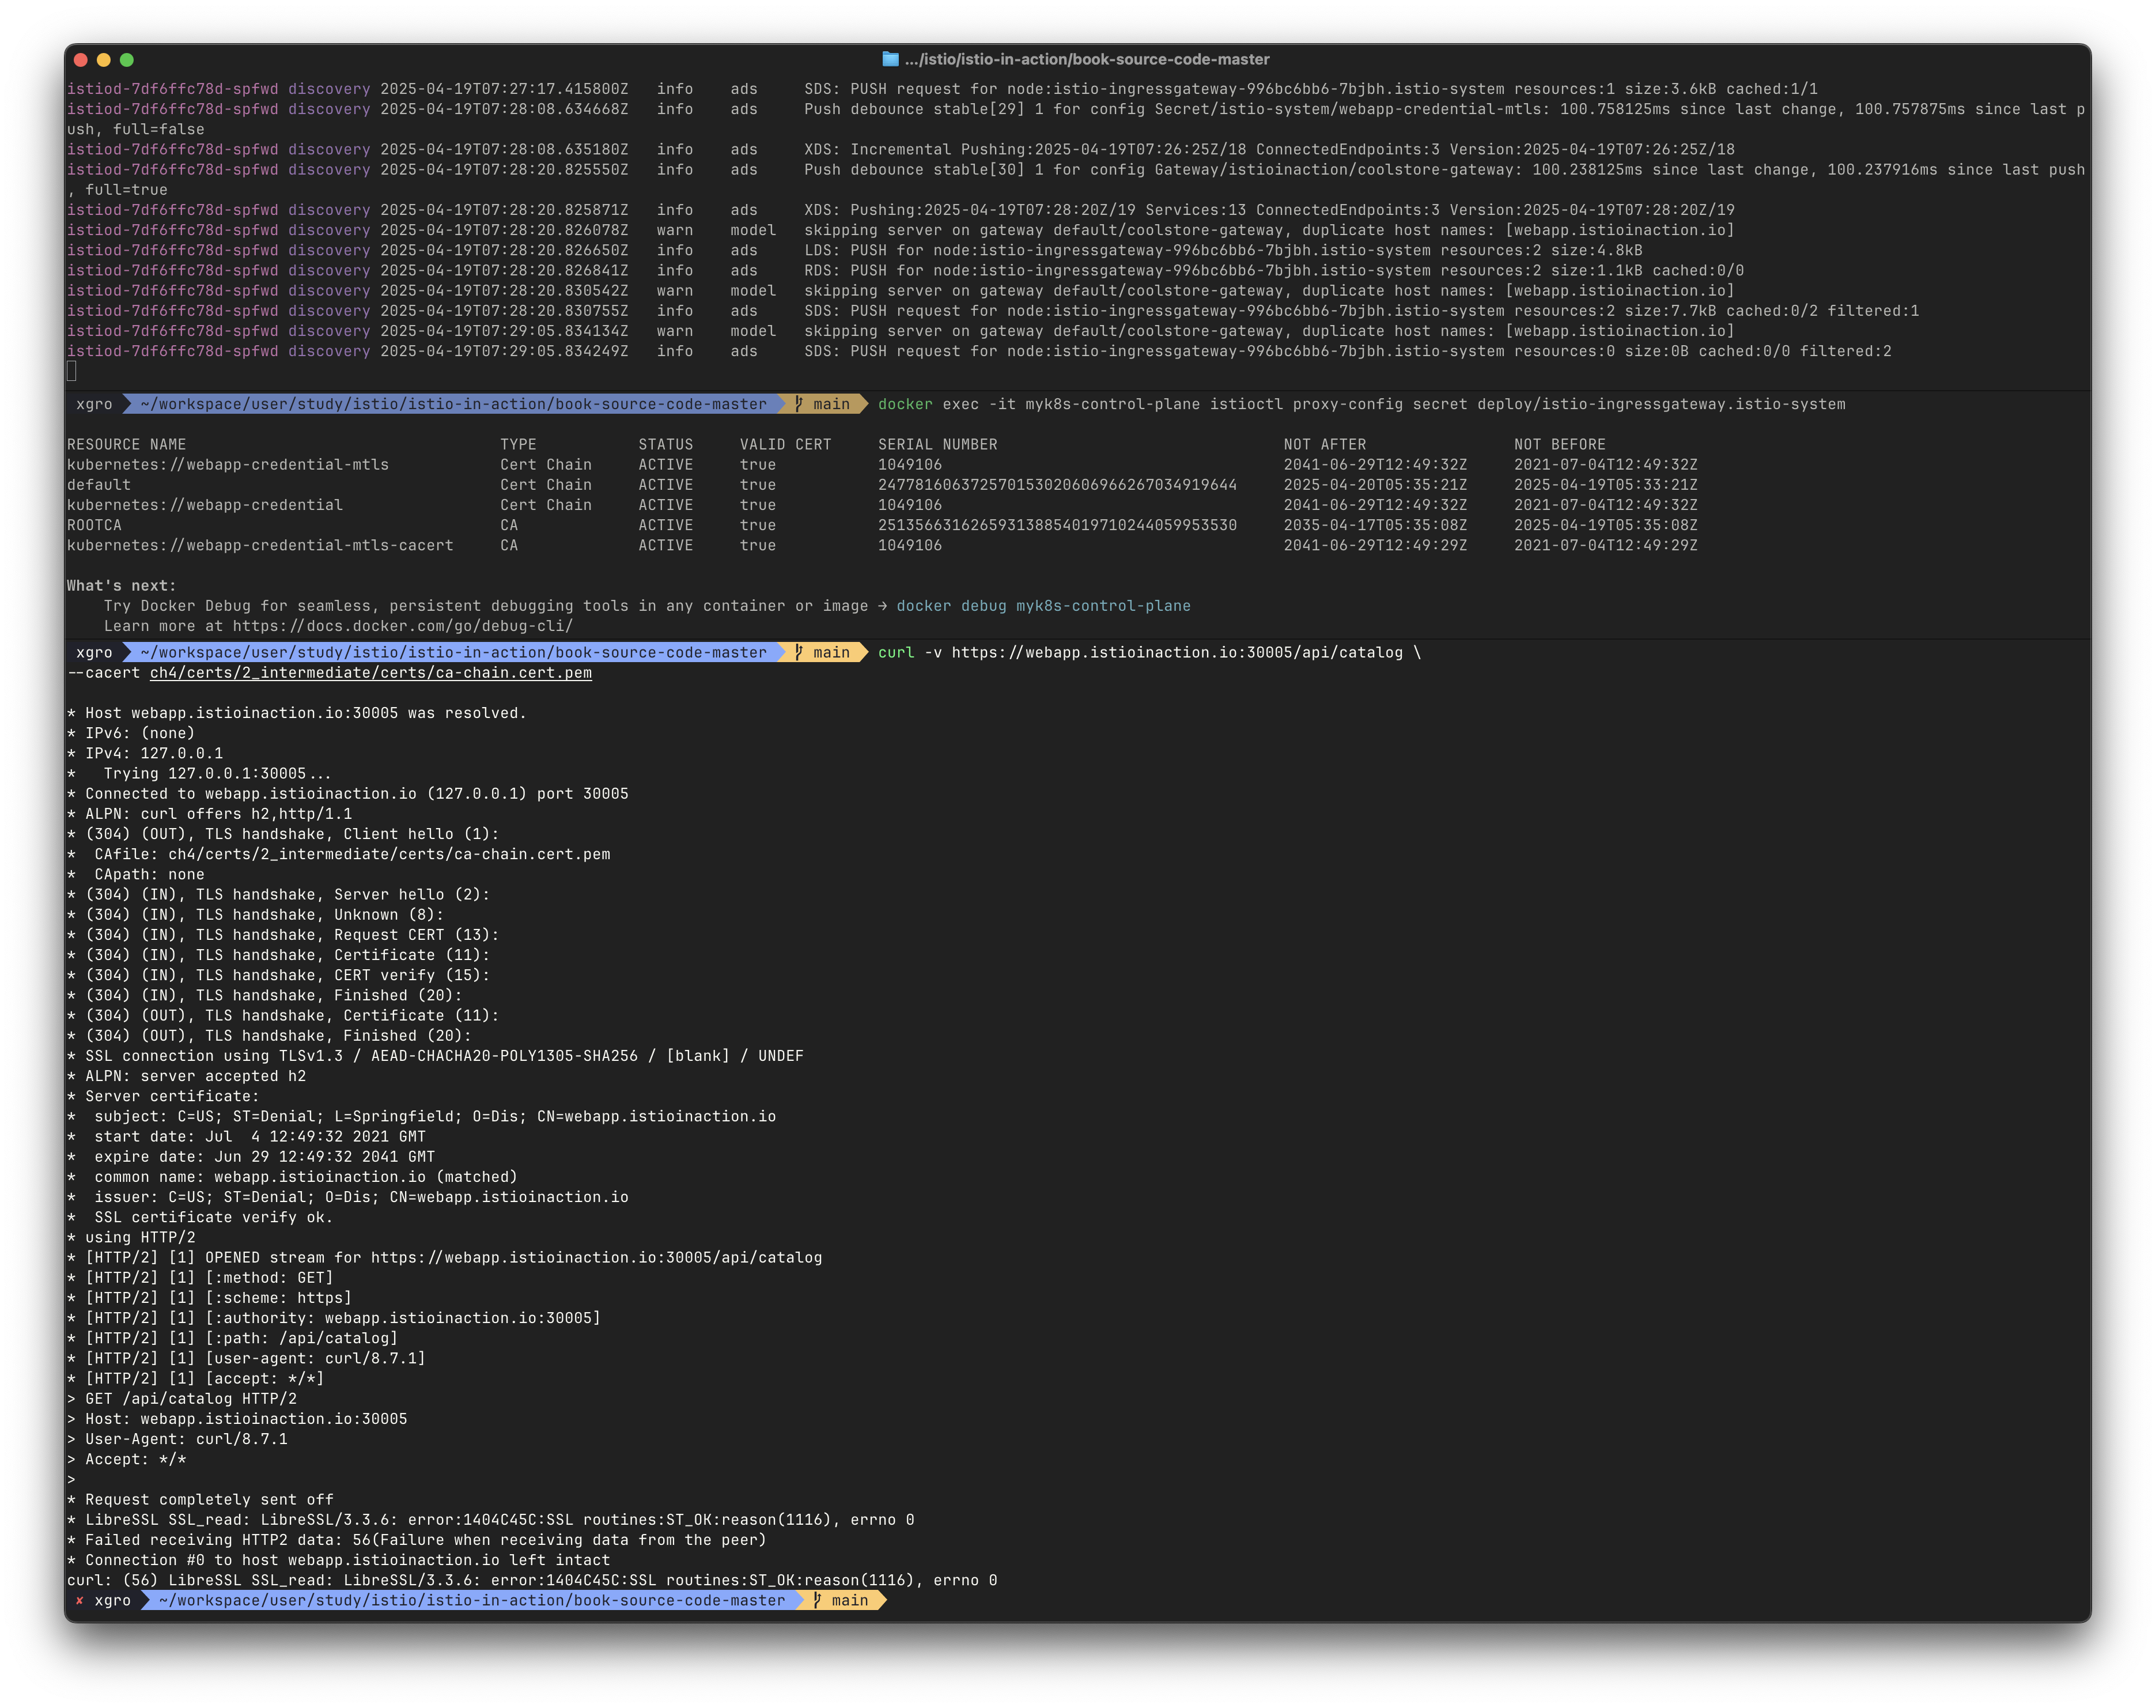The image size is (2156, 1708).
Task: Click the yellow minimize window button
Action: pyautogui.click(x=103, y=60)
